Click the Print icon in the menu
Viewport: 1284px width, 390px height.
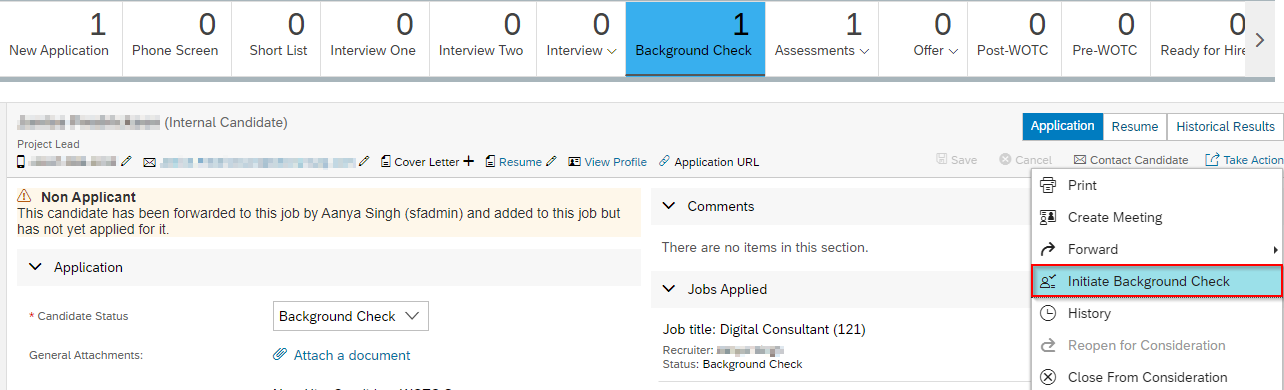(1048, 185)
